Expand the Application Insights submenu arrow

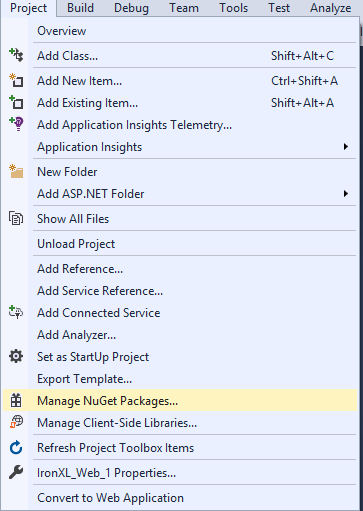pos(346,147)
